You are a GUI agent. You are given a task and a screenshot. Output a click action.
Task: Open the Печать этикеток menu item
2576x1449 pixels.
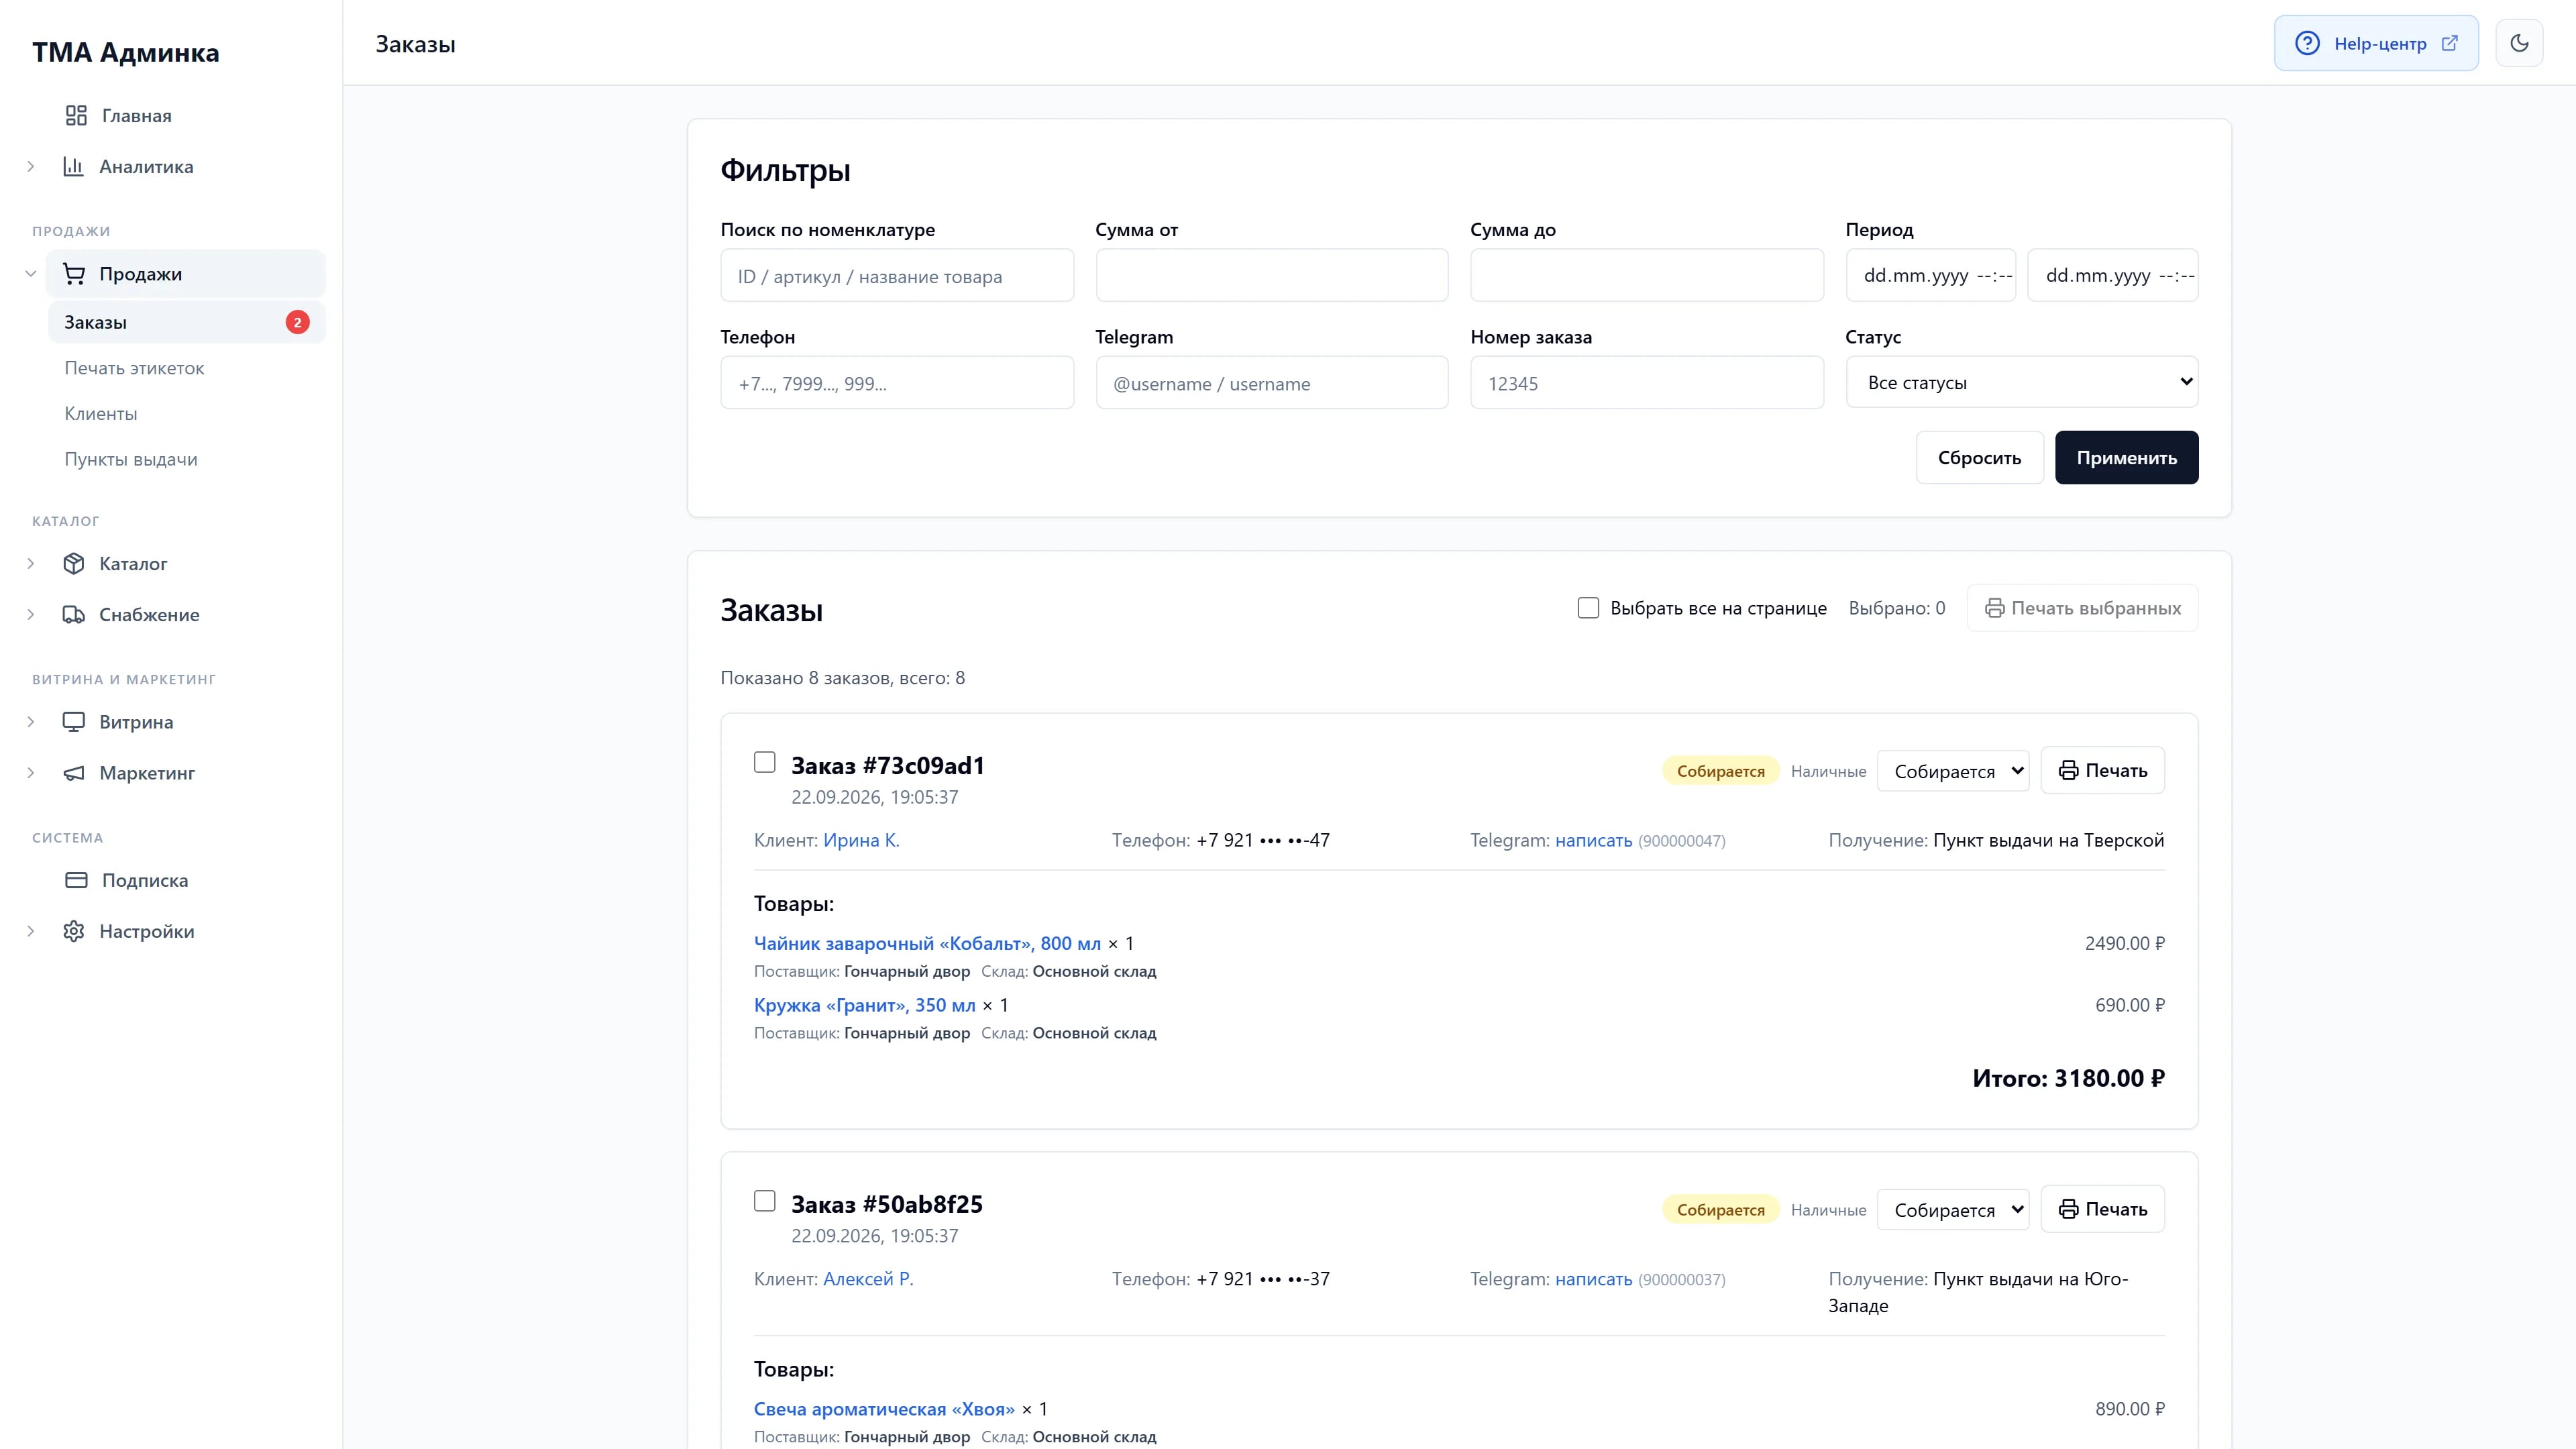click(134, 368)
